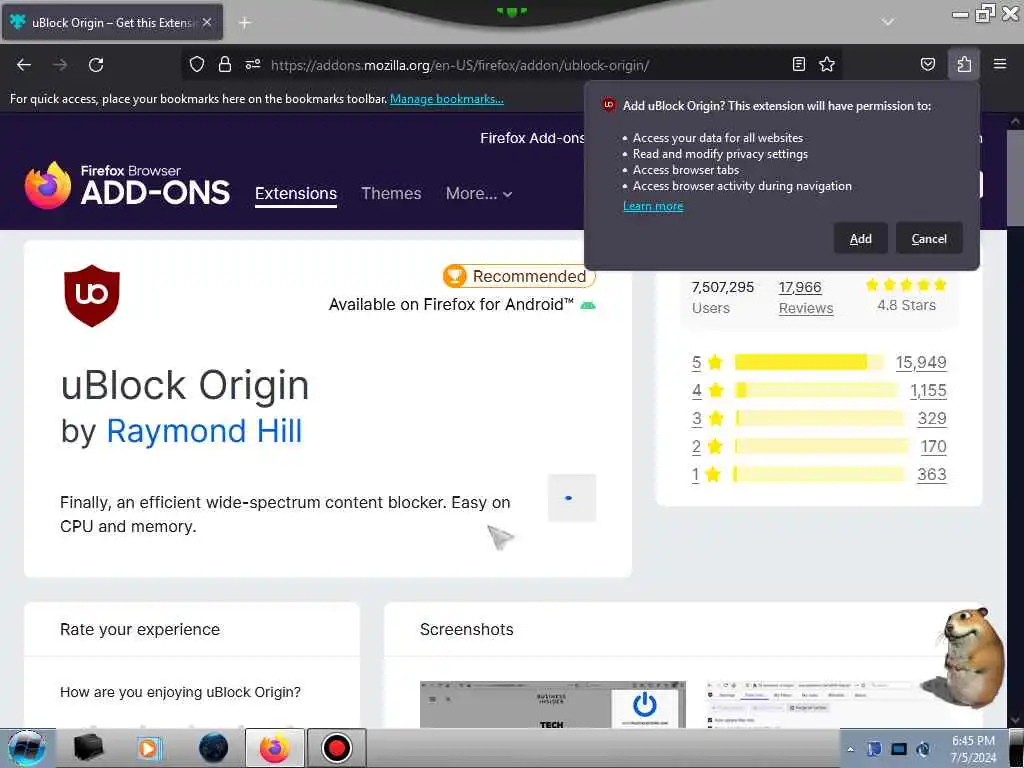Image resolution: width=1024 pixels, height=768 pixels.
Task: Open the 329 three-star review count
Action: click(x=932, y=418)
